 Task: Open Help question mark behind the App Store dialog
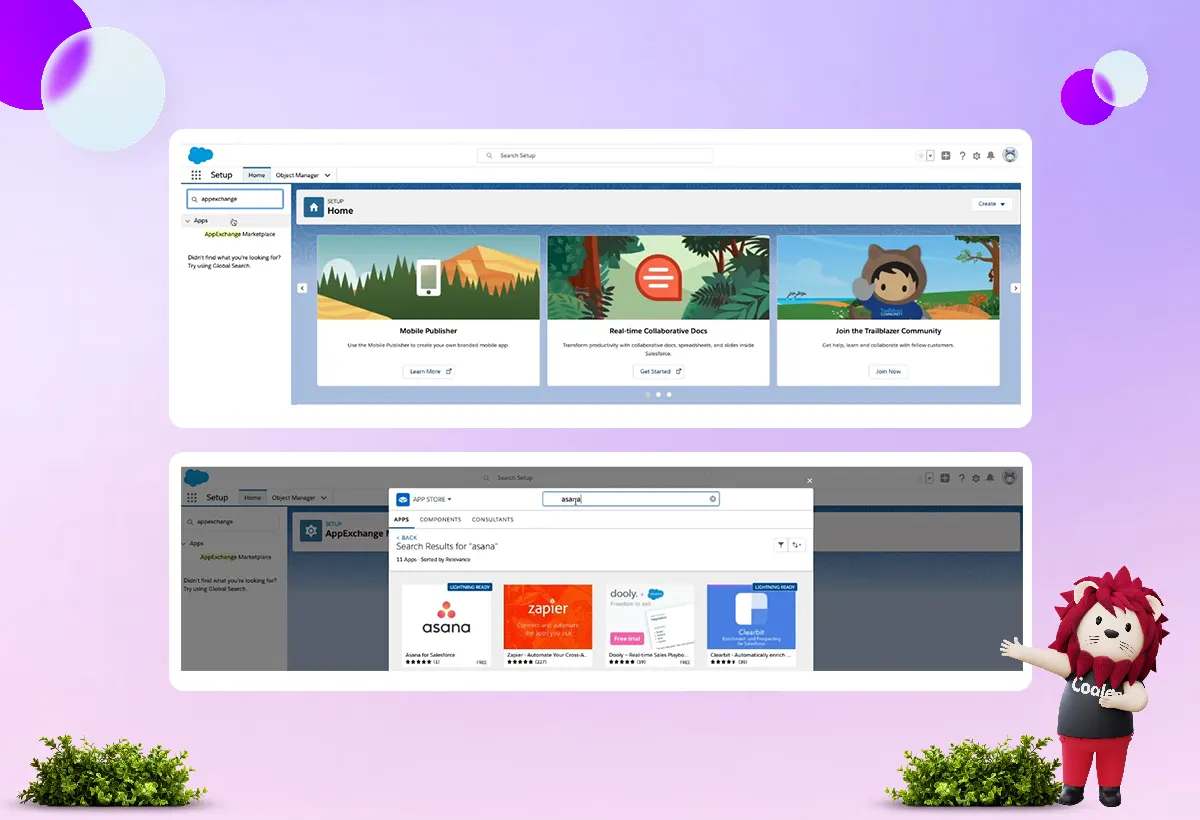pyautogui.click(x=962, y=478)
